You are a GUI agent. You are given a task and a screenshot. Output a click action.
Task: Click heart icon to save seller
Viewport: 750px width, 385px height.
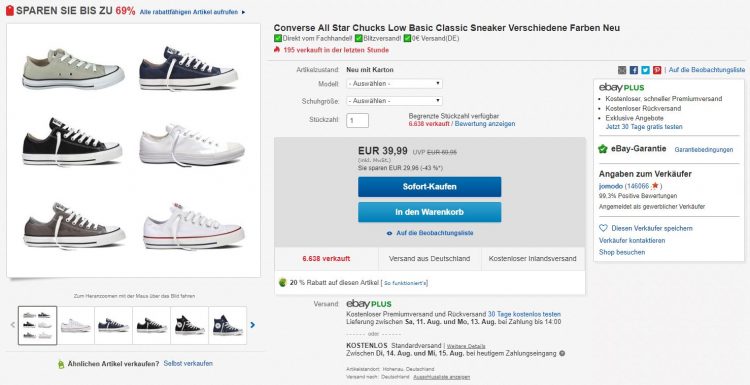coord(603,228)
